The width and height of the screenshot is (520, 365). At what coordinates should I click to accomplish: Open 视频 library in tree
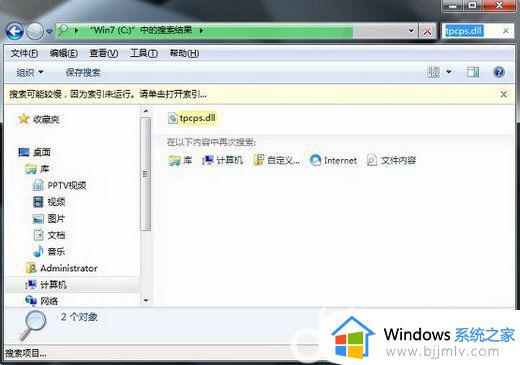(x=56, y=202)
